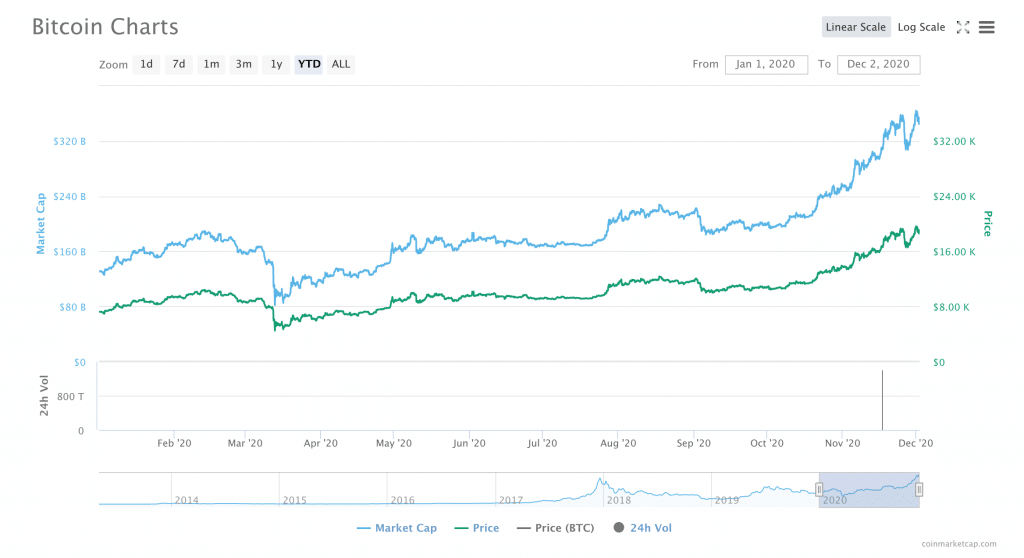Choose the 1y zoom range
This screenshot has width=1024, height=558.
pos(276,64)
